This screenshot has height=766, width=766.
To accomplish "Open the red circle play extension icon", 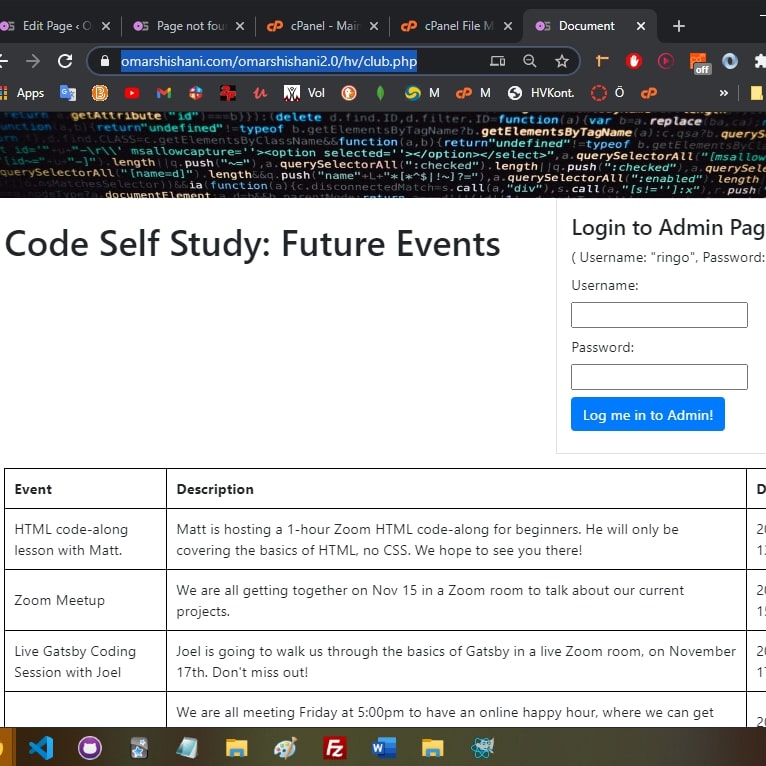I will (x=665, y=61).
